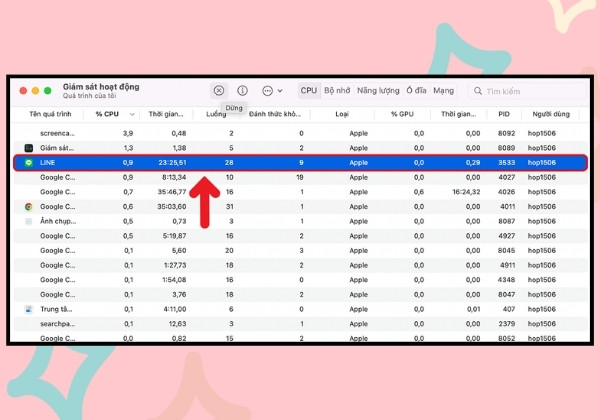Screen dimensions: 600x420
Task: Click the Trung tâ... process icon
Action: [28, 309]
